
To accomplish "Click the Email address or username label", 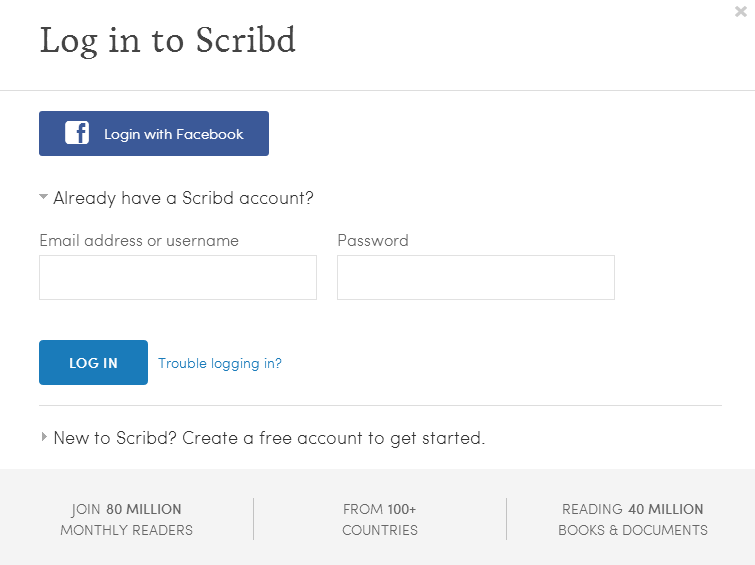I will [x=139, y=240].
